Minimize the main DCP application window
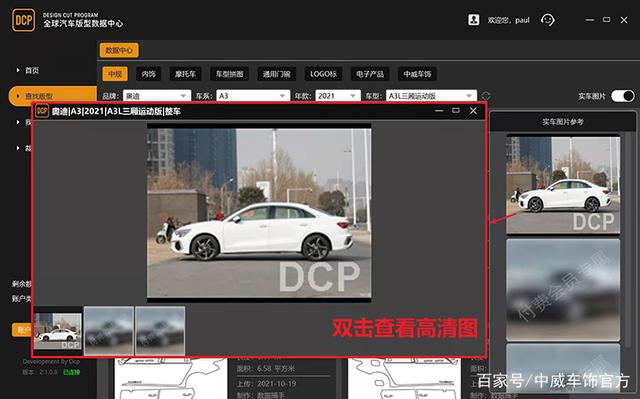Viewport: 640px width, 399px height. click(x=589, y=20)
